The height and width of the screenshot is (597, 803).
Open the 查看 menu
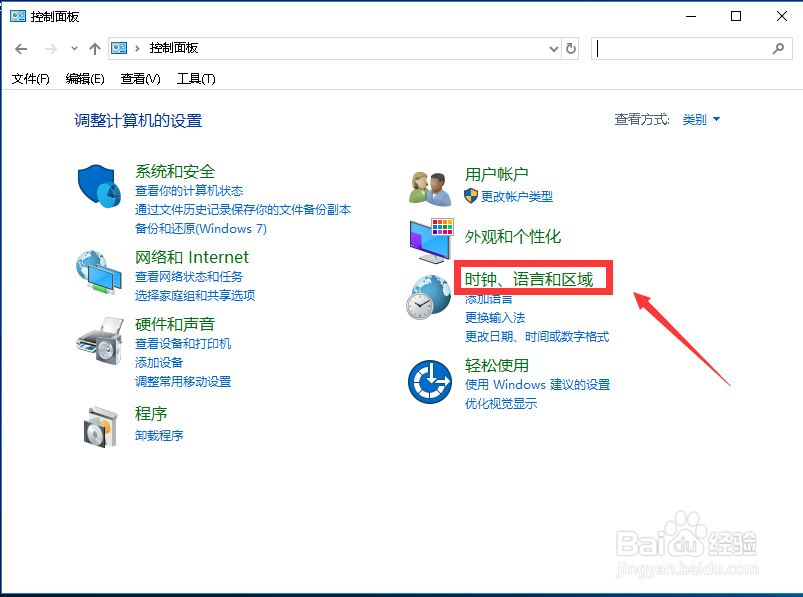pyautogui.click(x=140, y=78)
